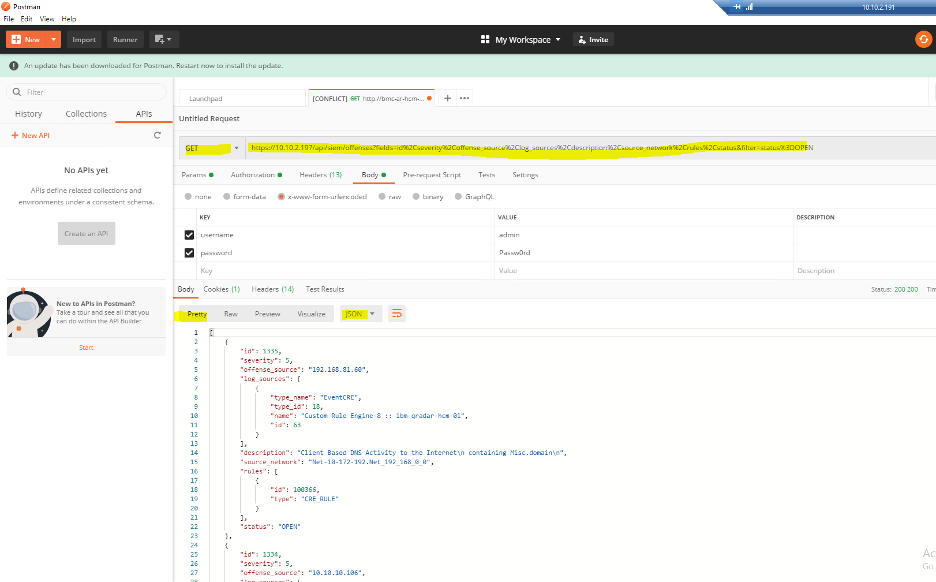
Task: Open the GET request method dropdown
Action: (234, 146)
